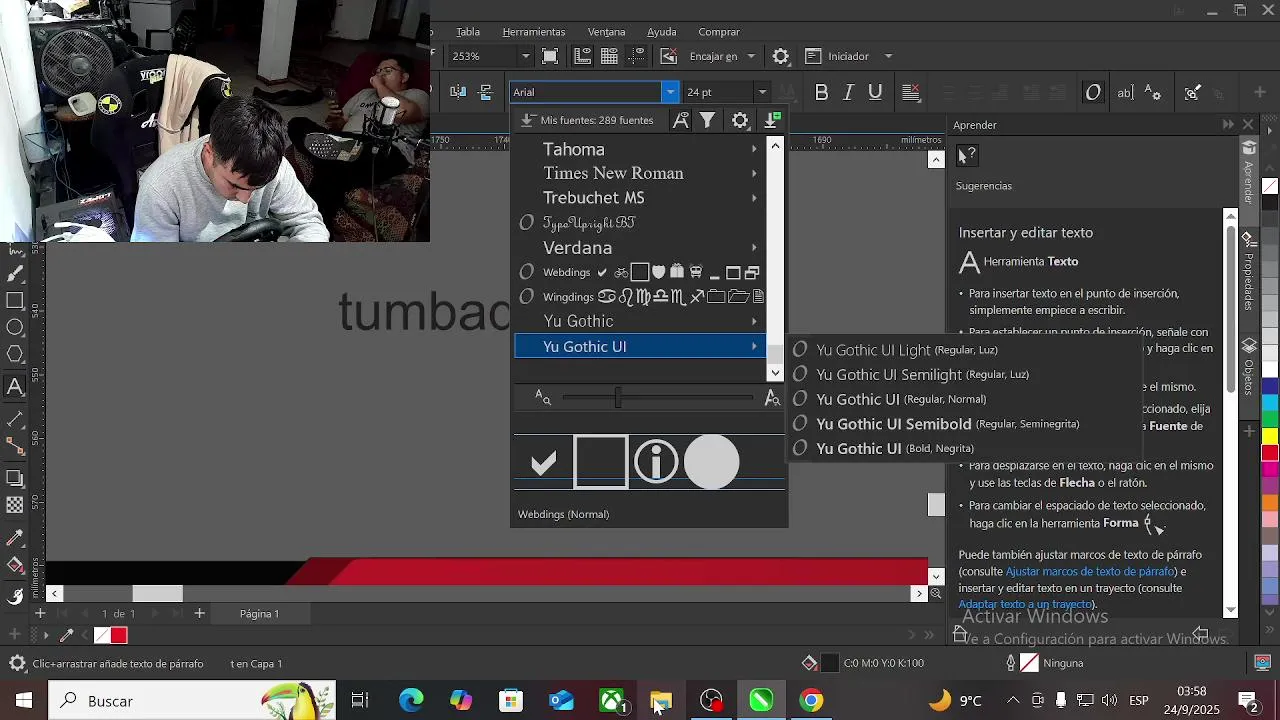
Task: Click the font preview 'A' icon in font list
Action: (x=681, y=120)
